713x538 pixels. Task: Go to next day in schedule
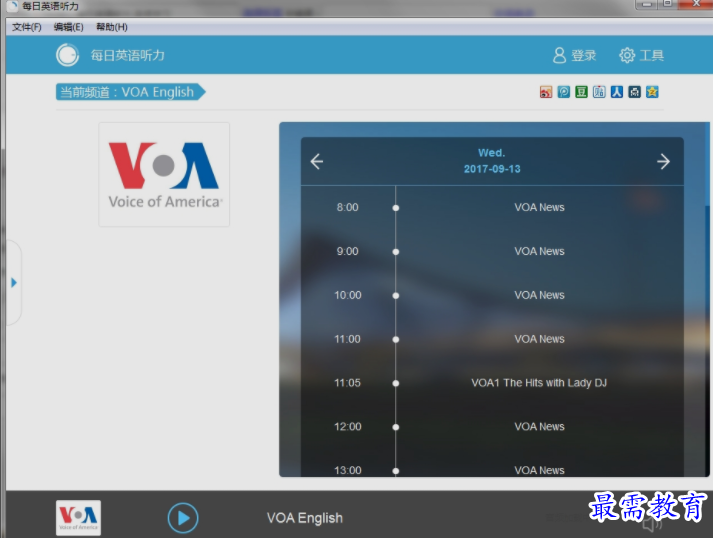pos(663,161)
